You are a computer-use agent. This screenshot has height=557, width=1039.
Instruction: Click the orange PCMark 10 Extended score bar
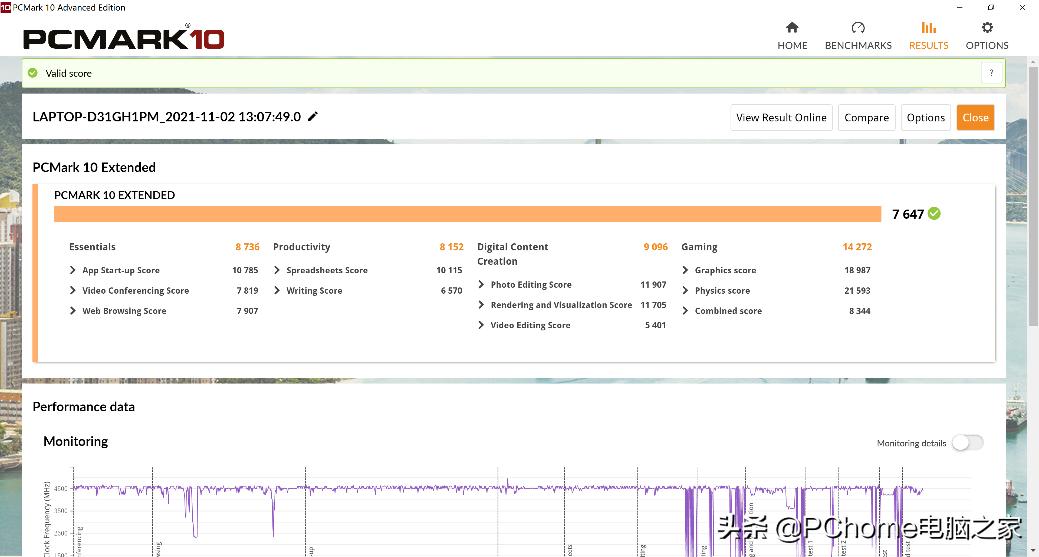(467, 214)
